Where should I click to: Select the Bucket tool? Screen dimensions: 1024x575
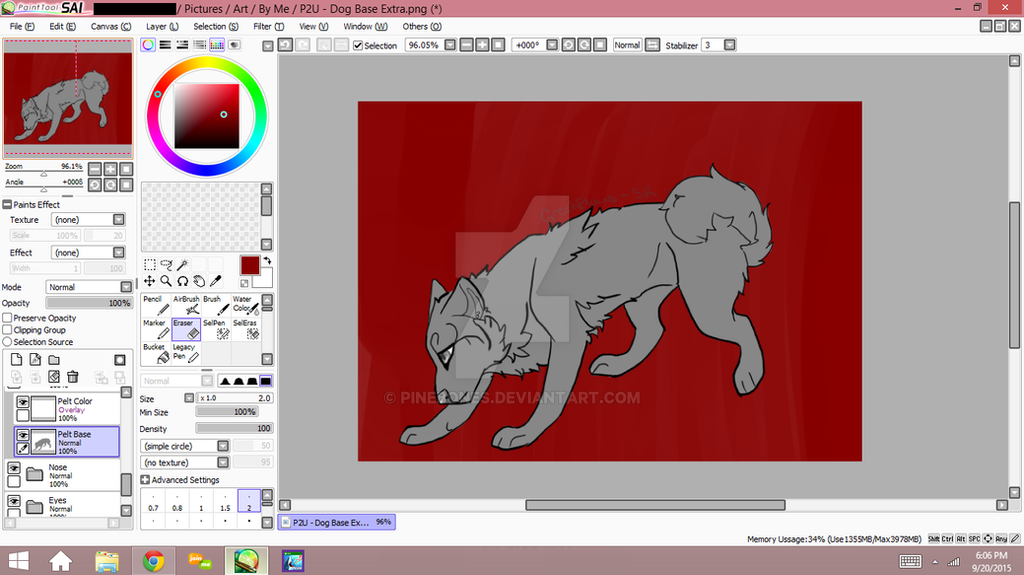click(x=157, y=353)
